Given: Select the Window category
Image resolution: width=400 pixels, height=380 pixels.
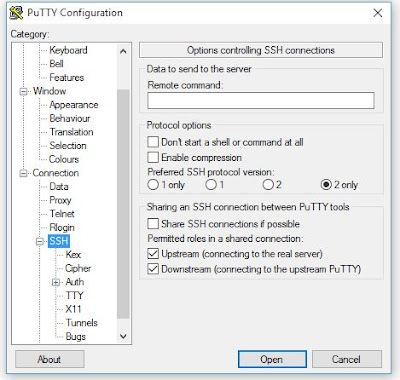Looking at the screenshot, I should [49, 91].
